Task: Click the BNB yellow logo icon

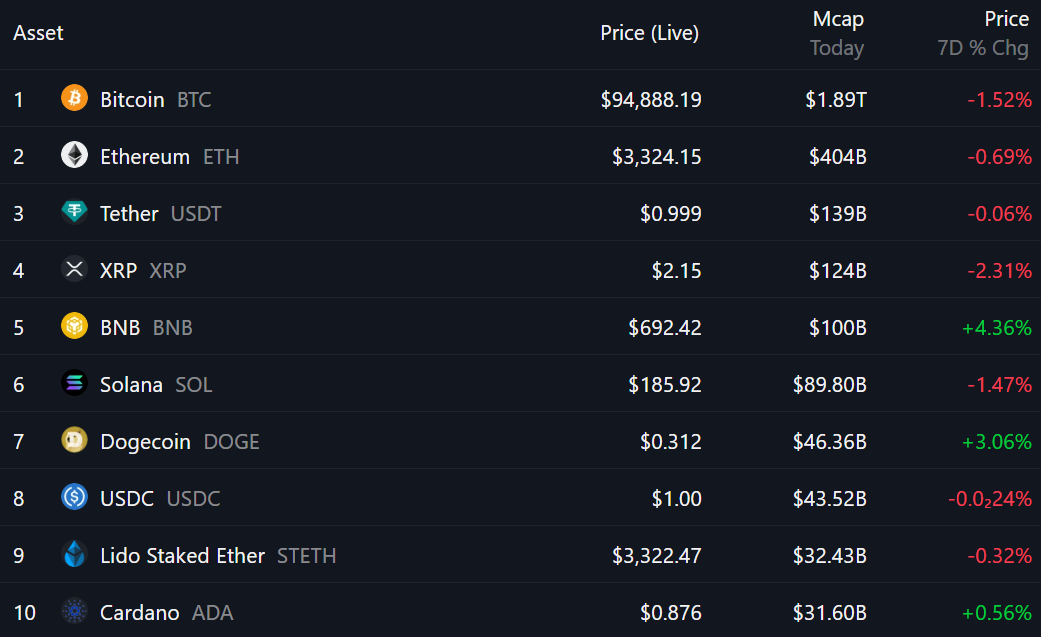Action: tap(74, 327)
